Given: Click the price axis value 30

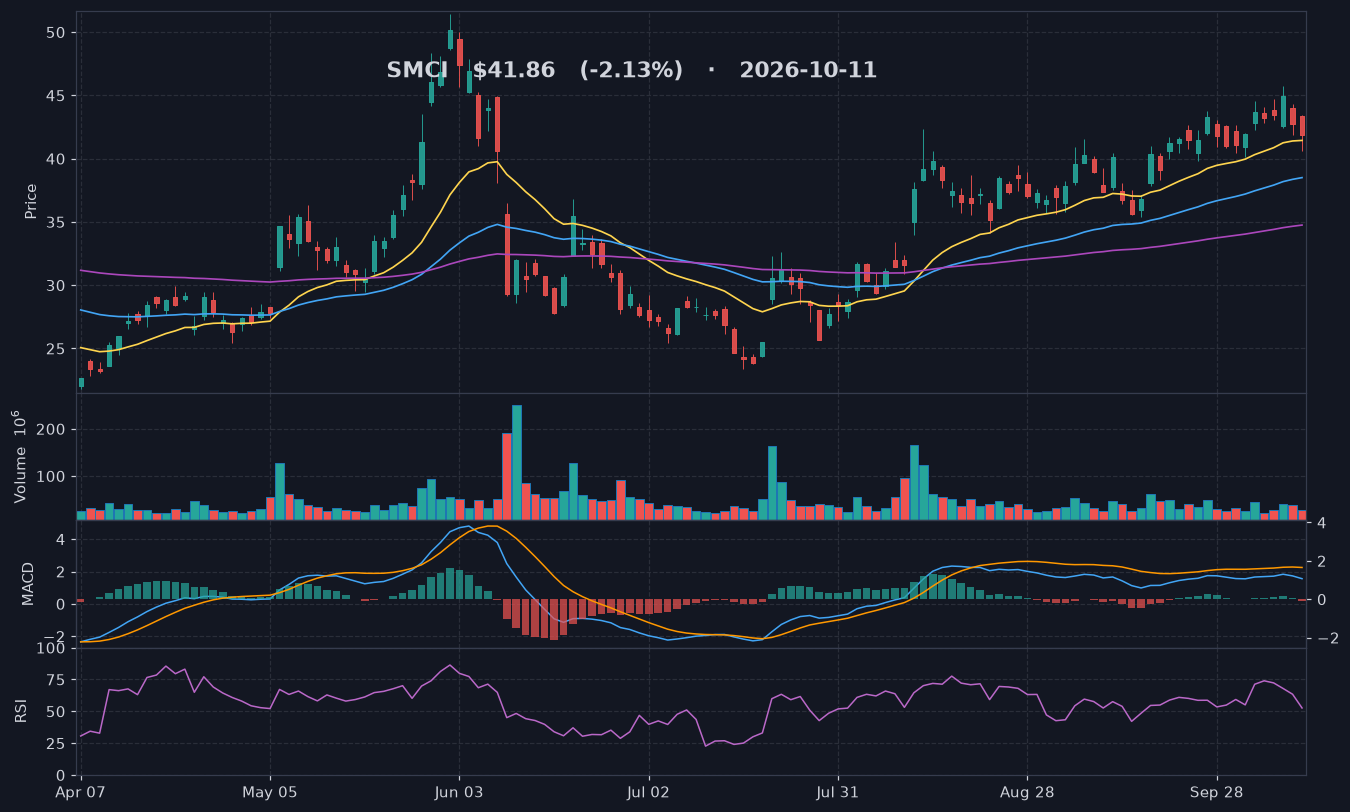Looking at the screenshot, I should coord(56,286).
